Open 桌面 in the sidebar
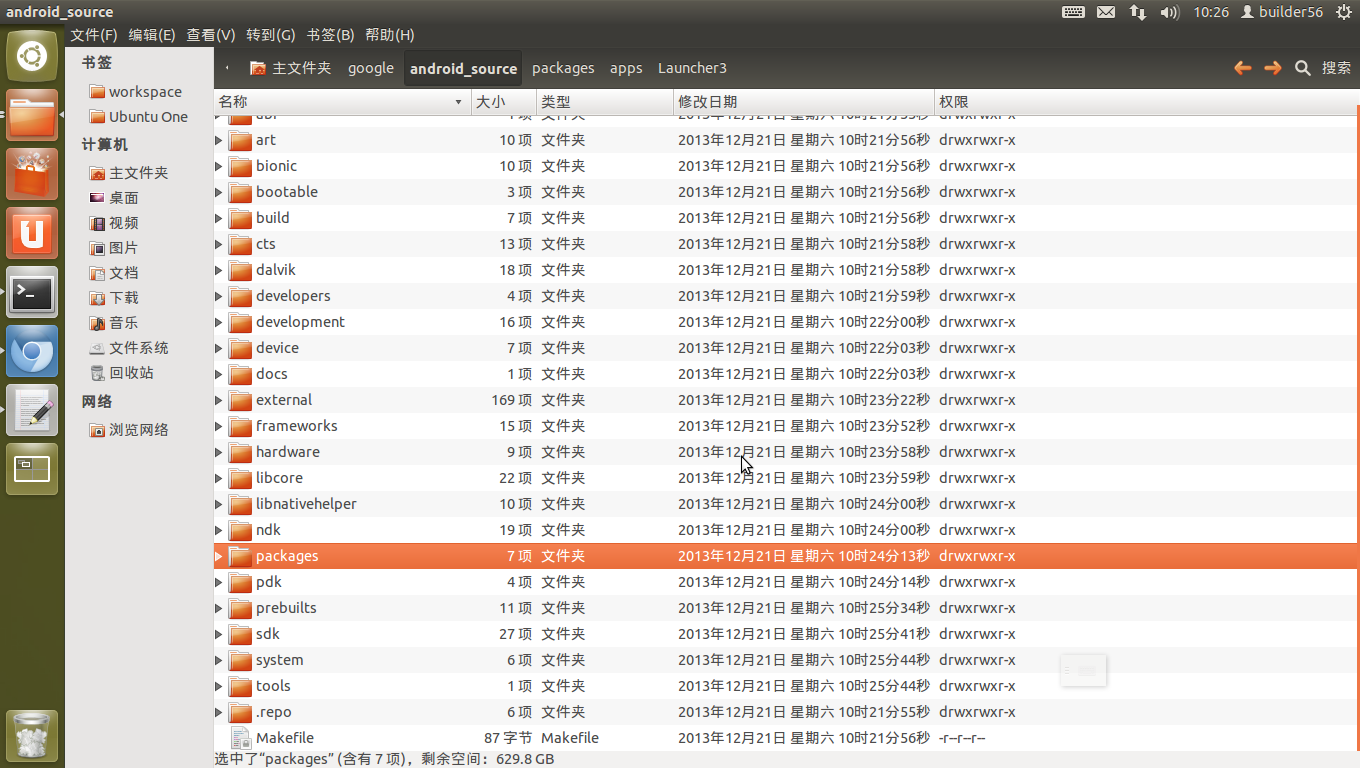The image size is (1360, 768). point(114,198)
